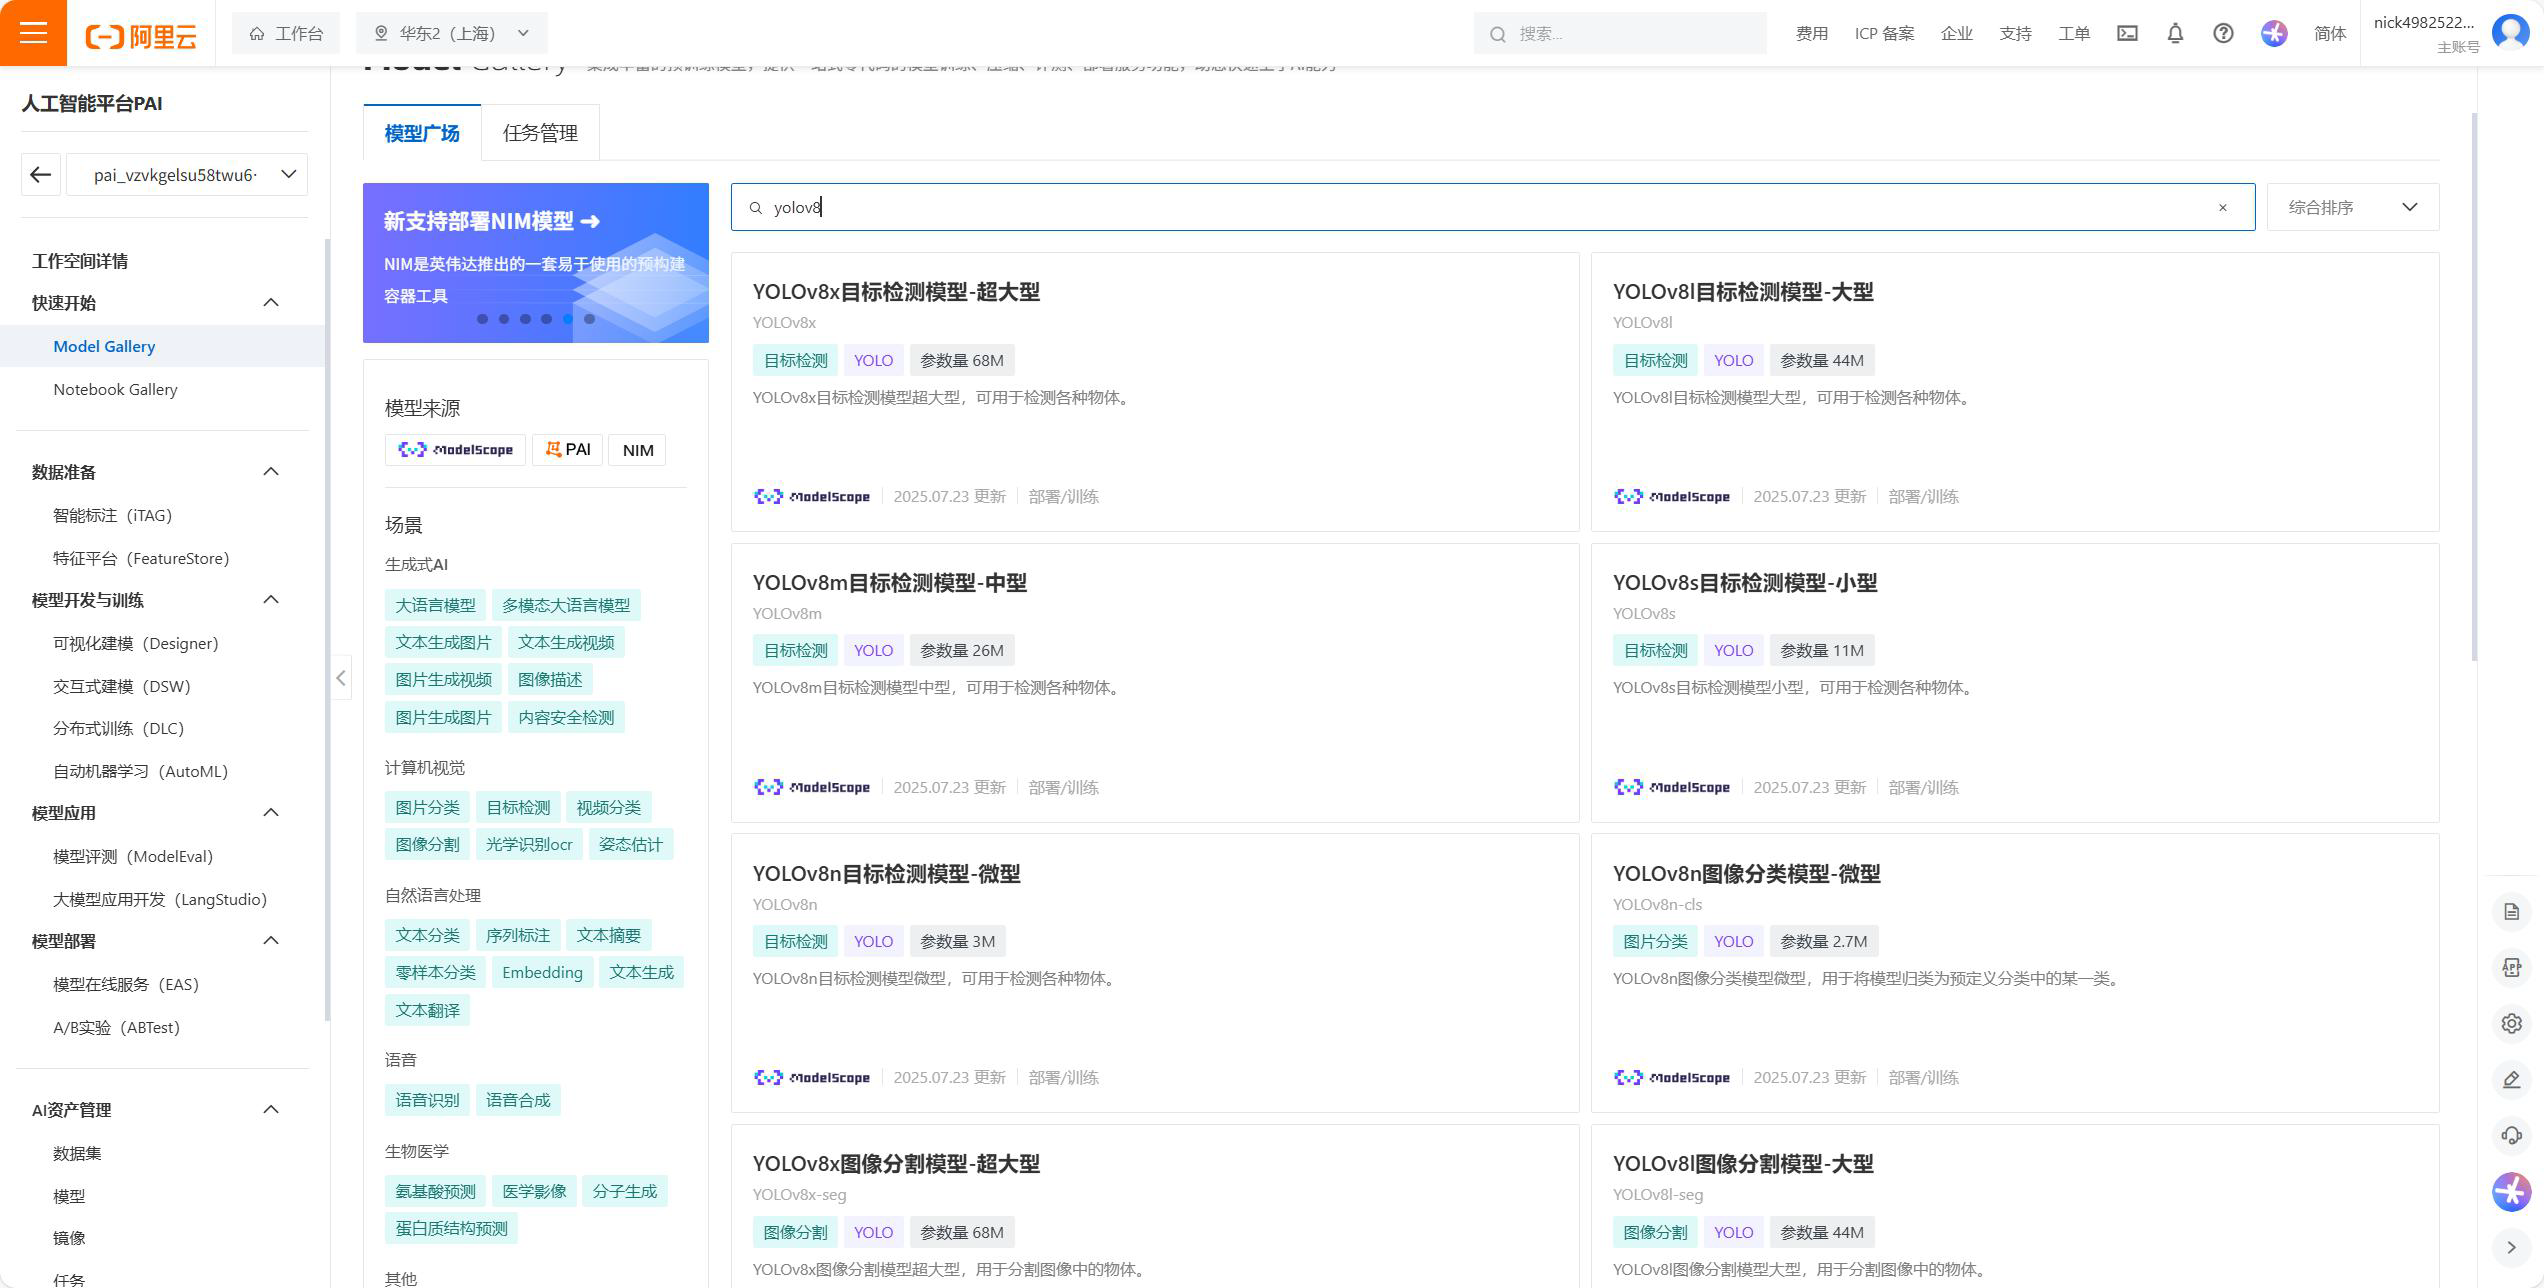Viewport: 2544px width, 1288px height.
Task: Filter by NIM model source
Action: pyautogui.click(x=638, y=450)
